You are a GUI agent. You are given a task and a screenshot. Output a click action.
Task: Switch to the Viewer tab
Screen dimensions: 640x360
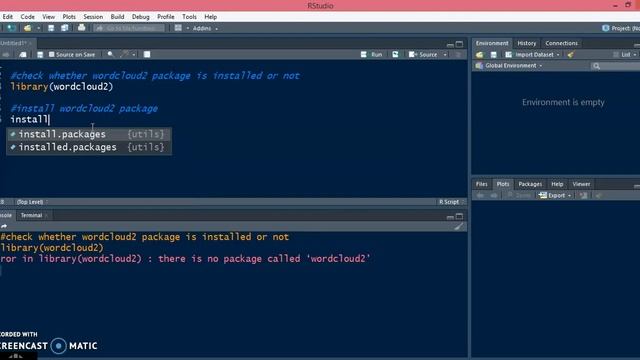(581, 184)
